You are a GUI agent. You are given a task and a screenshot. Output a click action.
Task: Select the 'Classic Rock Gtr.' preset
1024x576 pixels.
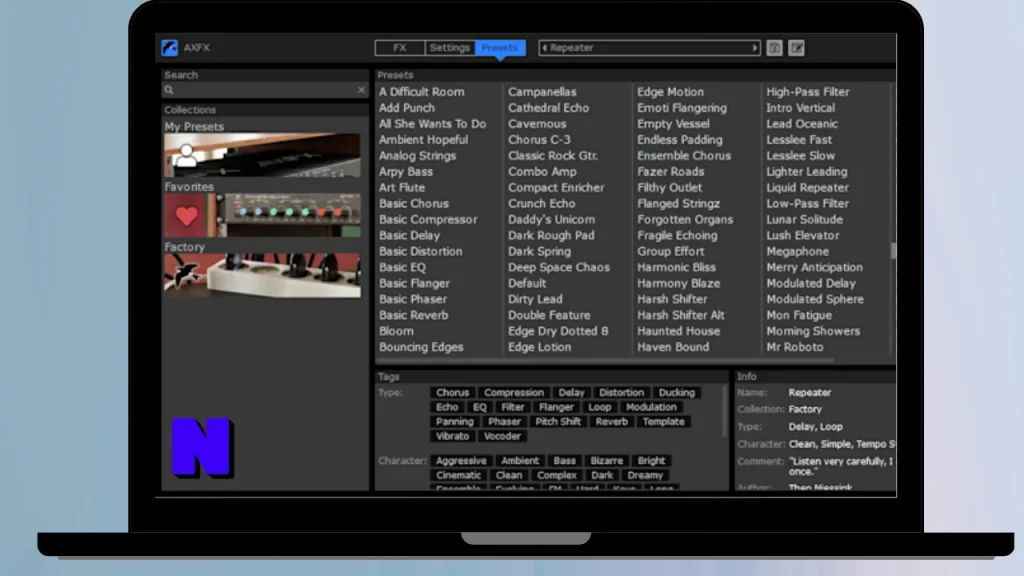tap(553, 155)
